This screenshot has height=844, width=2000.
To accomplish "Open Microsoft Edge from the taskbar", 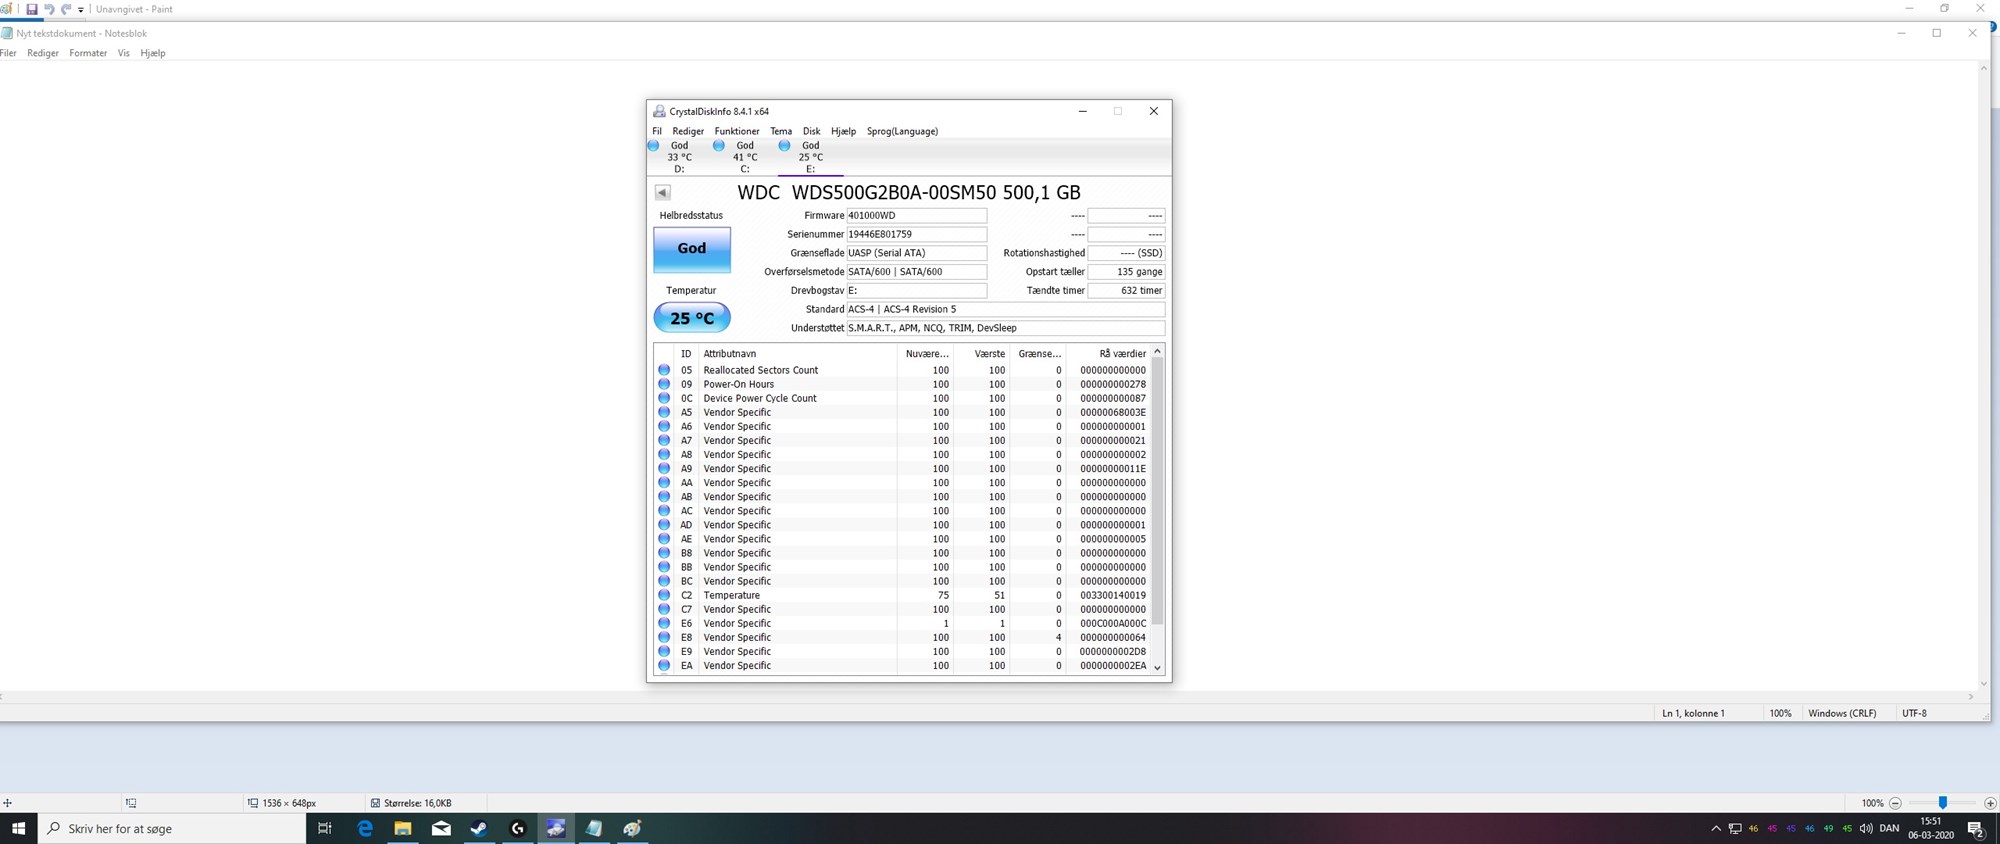I will pos(365,828).
